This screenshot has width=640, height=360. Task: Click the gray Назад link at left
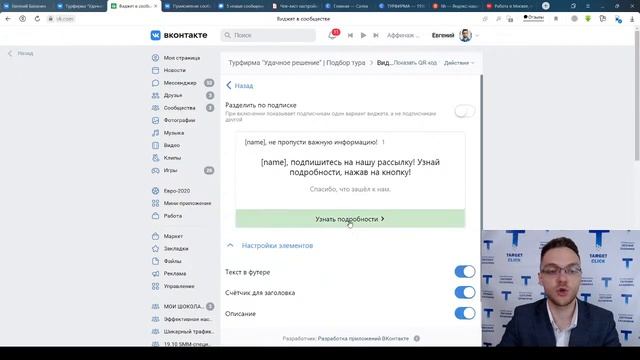click(x=21, y=53)
